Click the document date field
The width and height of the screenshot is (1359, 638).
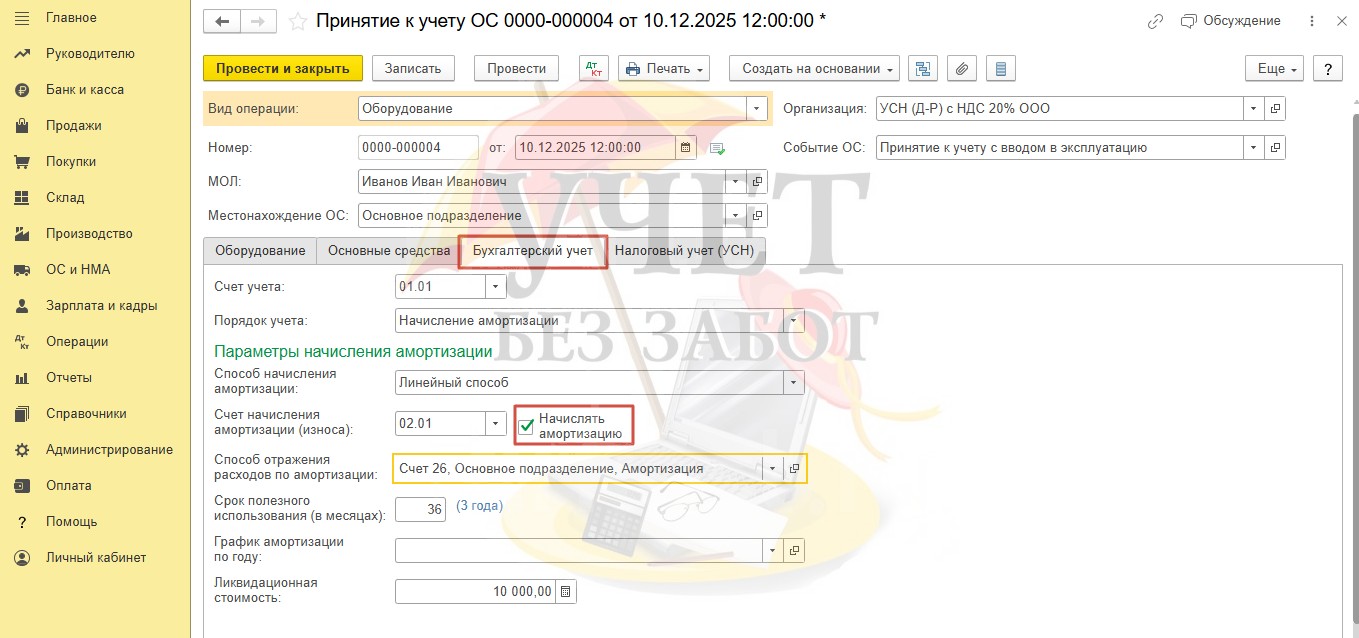tap(596, 148)
